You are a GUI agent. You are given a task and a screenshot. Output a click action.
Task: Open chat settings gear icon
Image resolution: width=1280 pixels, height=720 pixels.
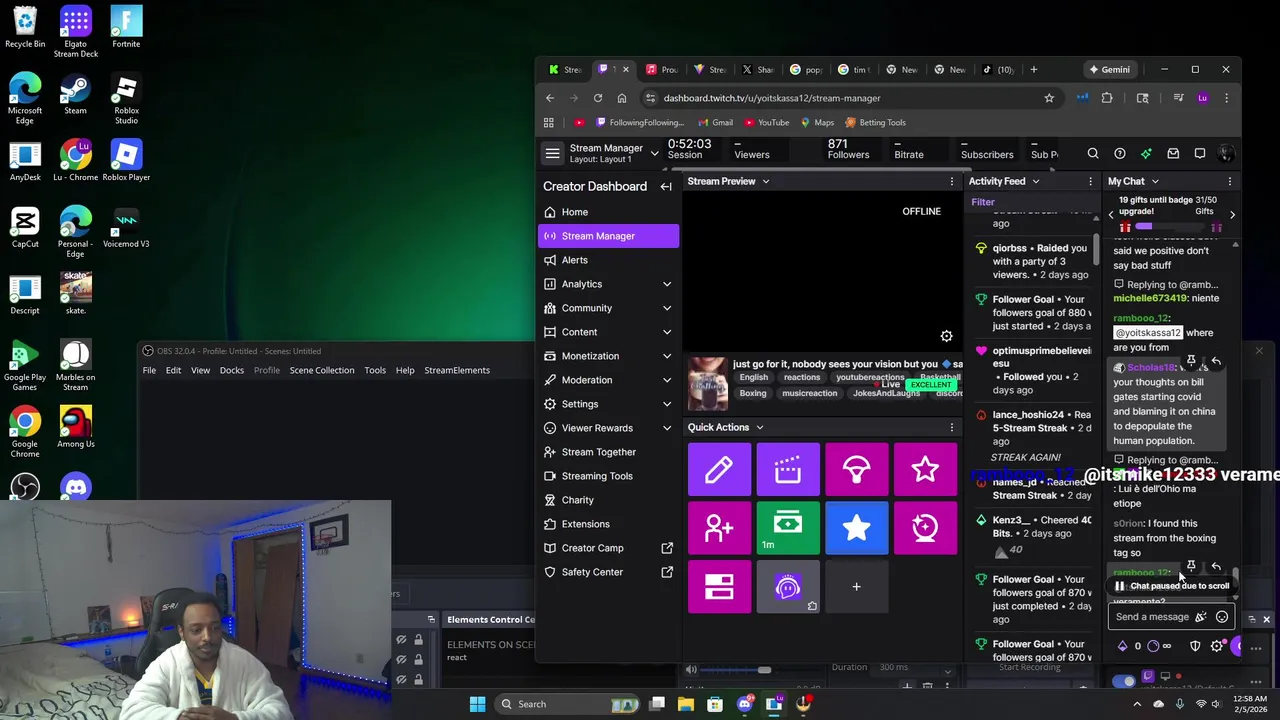[1217, 646]
